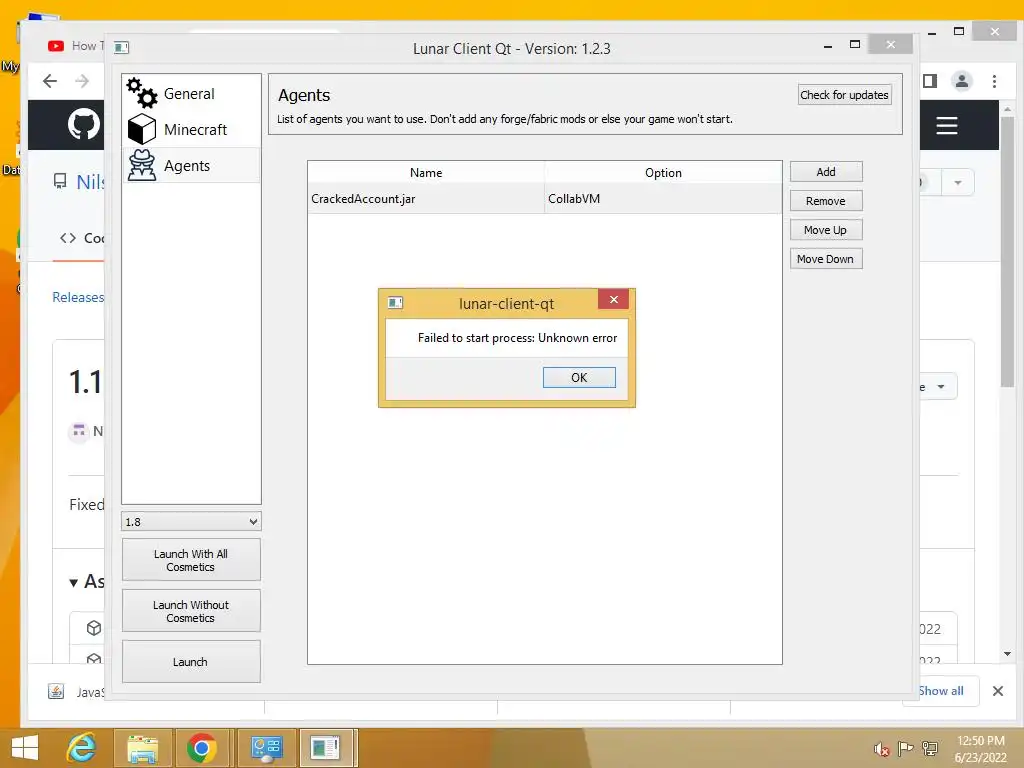Click Launch Without Cosmetics
The height and width of the screenshot is (768, 1024).
click(191, 611)
